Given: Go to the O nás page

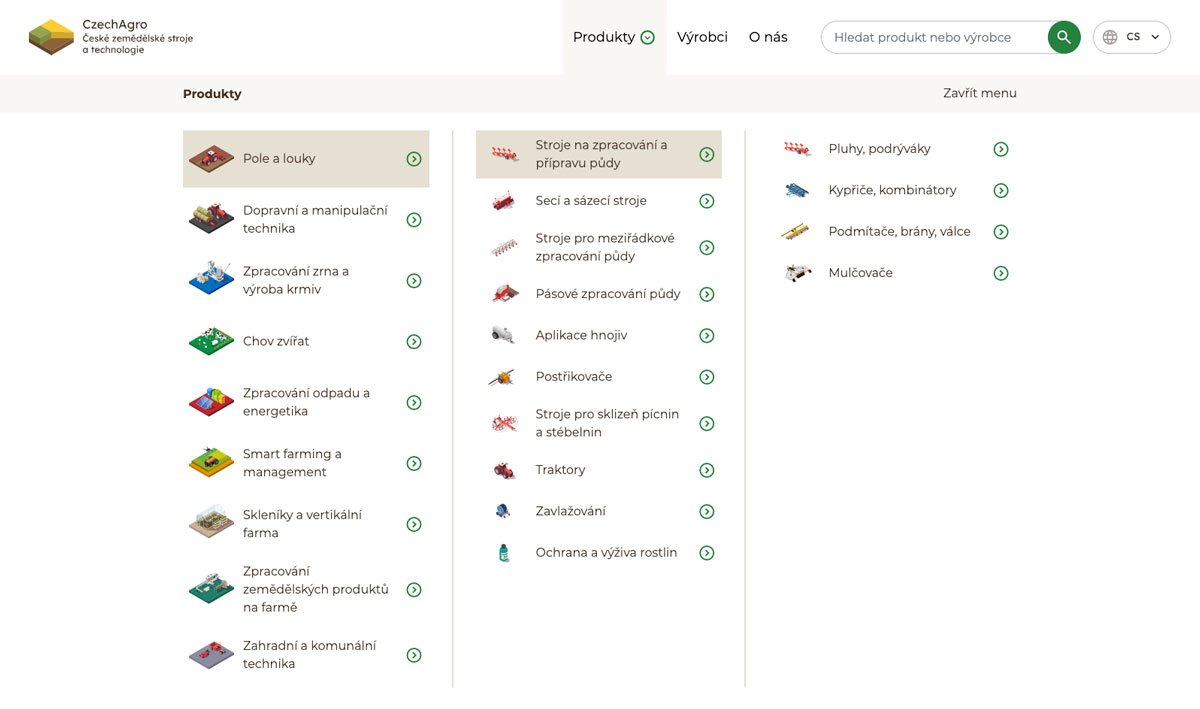Looking at the screenshot, I should (768, 37).
